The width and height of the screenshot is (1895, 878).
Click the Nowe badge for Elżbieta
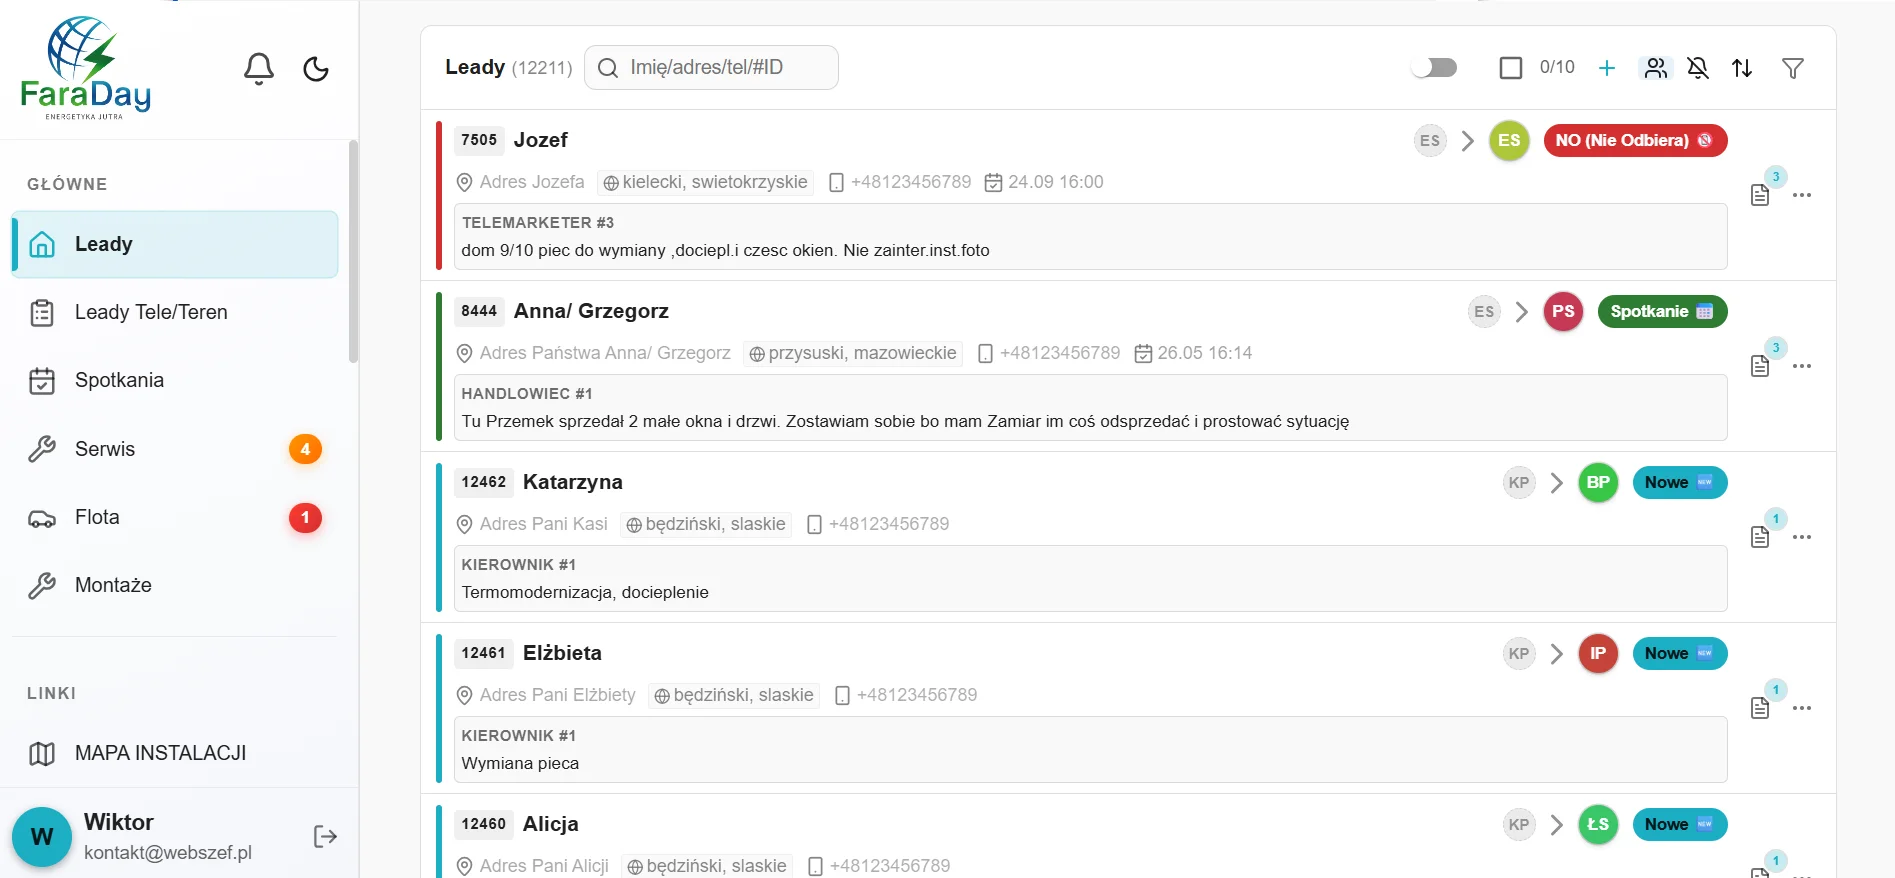(1679, 653)
